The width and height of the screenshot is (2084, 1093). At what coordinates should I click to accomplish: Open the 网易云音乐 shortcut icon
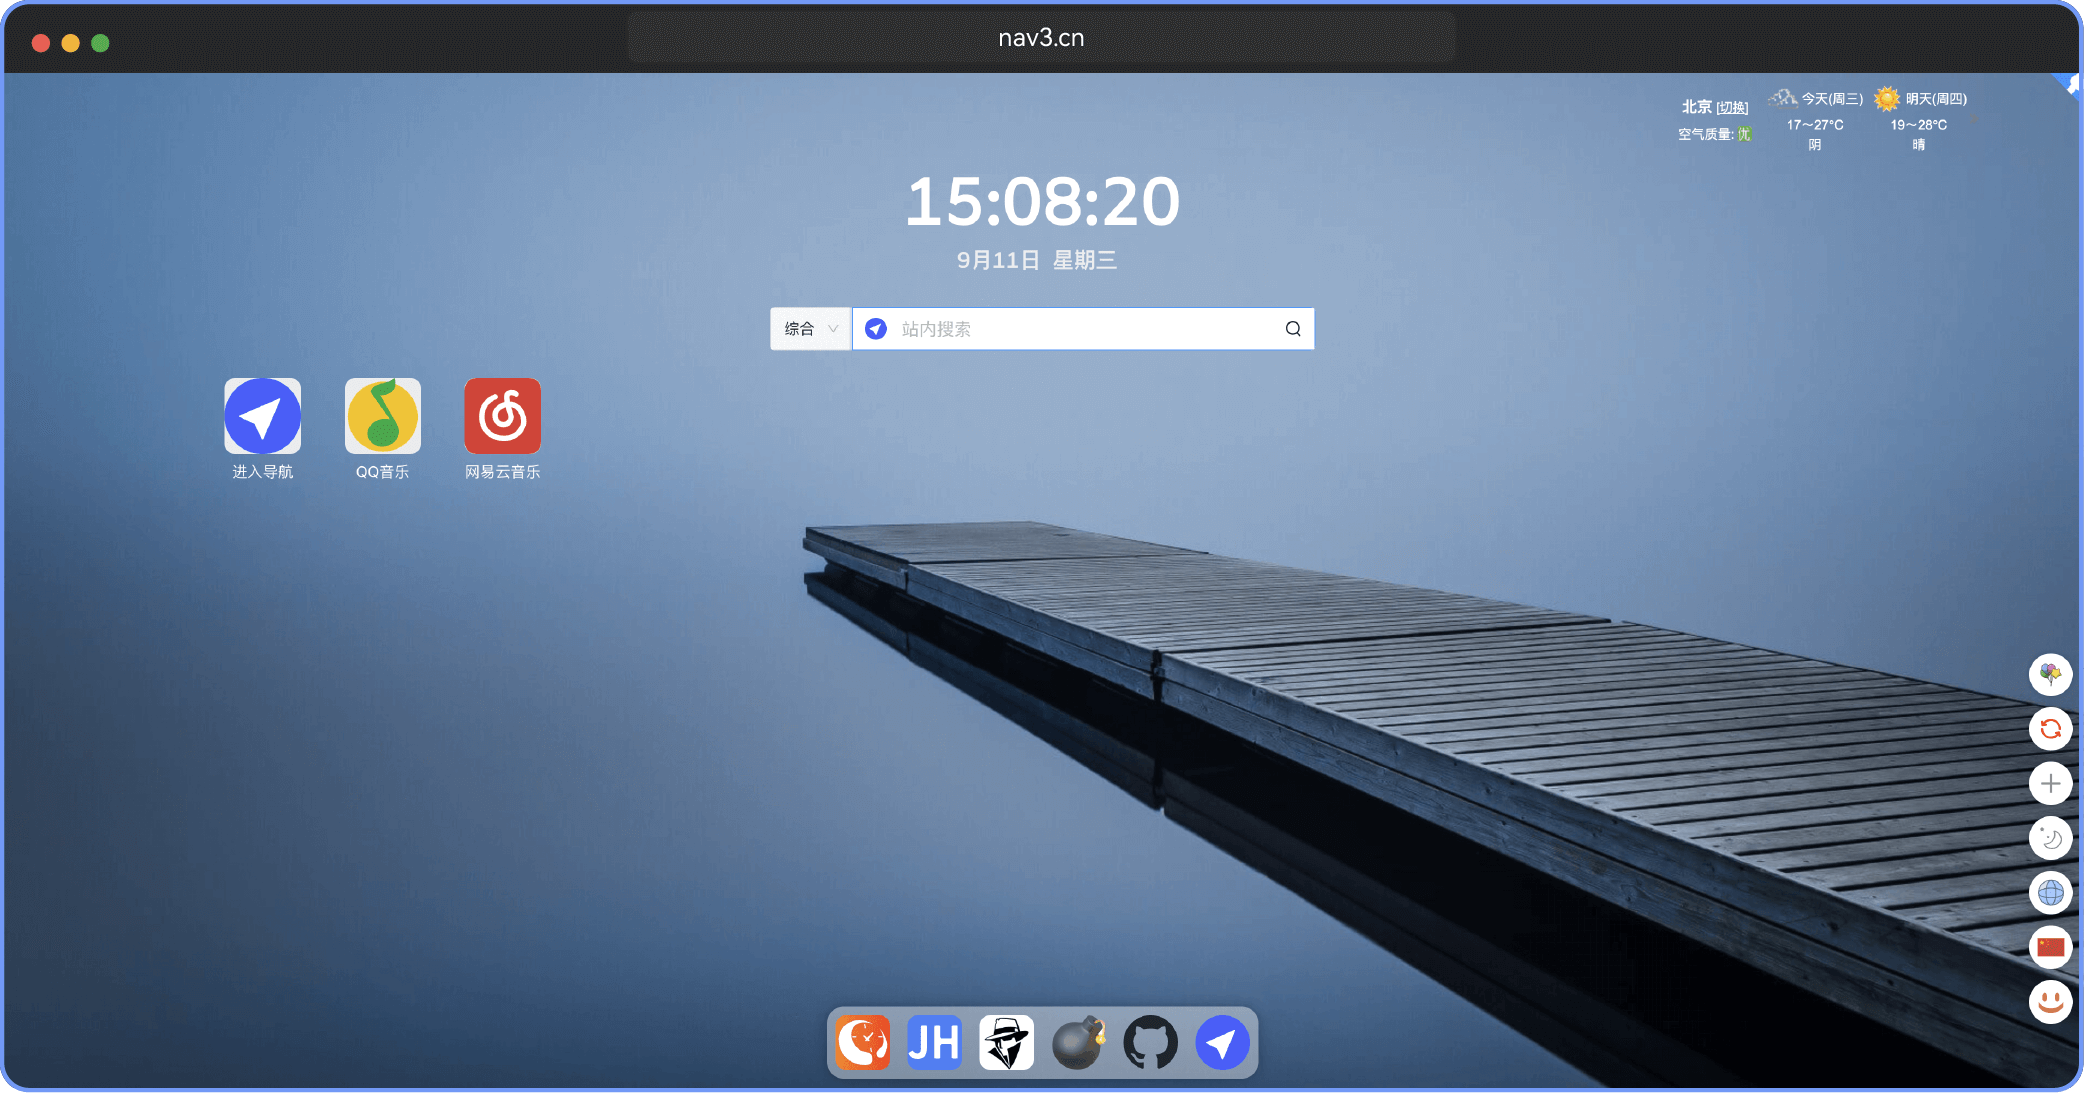click(x=502, y=416)
